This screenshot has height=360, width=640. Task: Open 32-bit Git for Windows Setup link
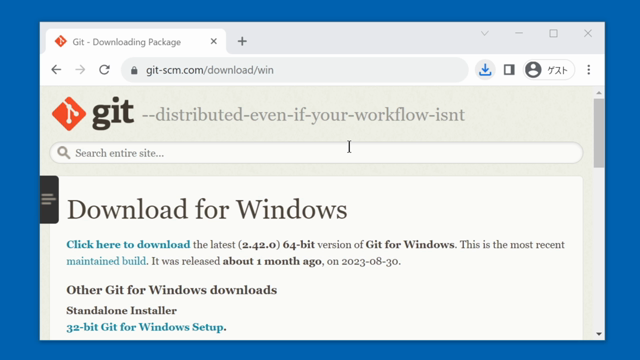[145, 327]
